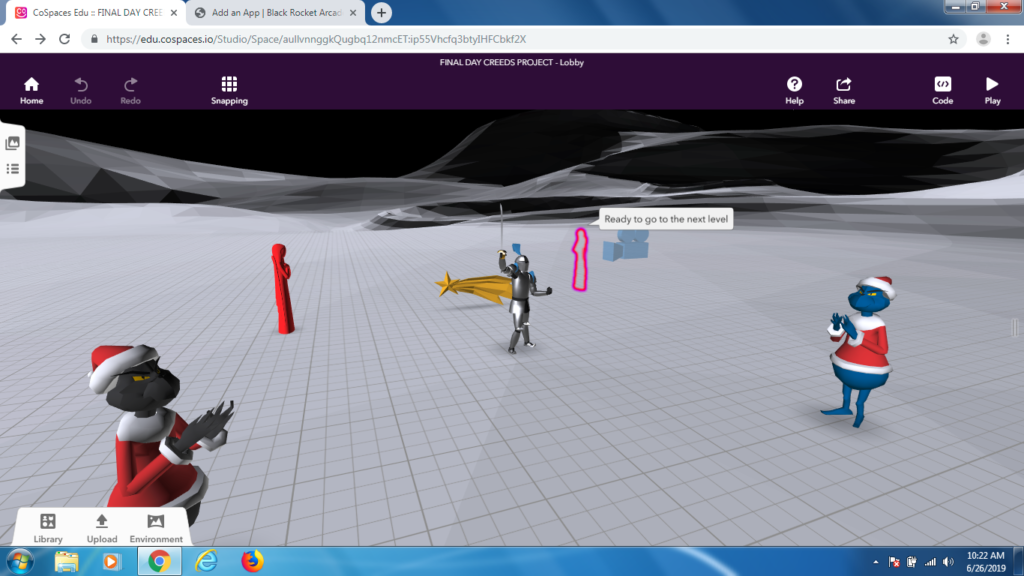1024x576 pixels.
Task: Undo the last action
Action: 80,90
